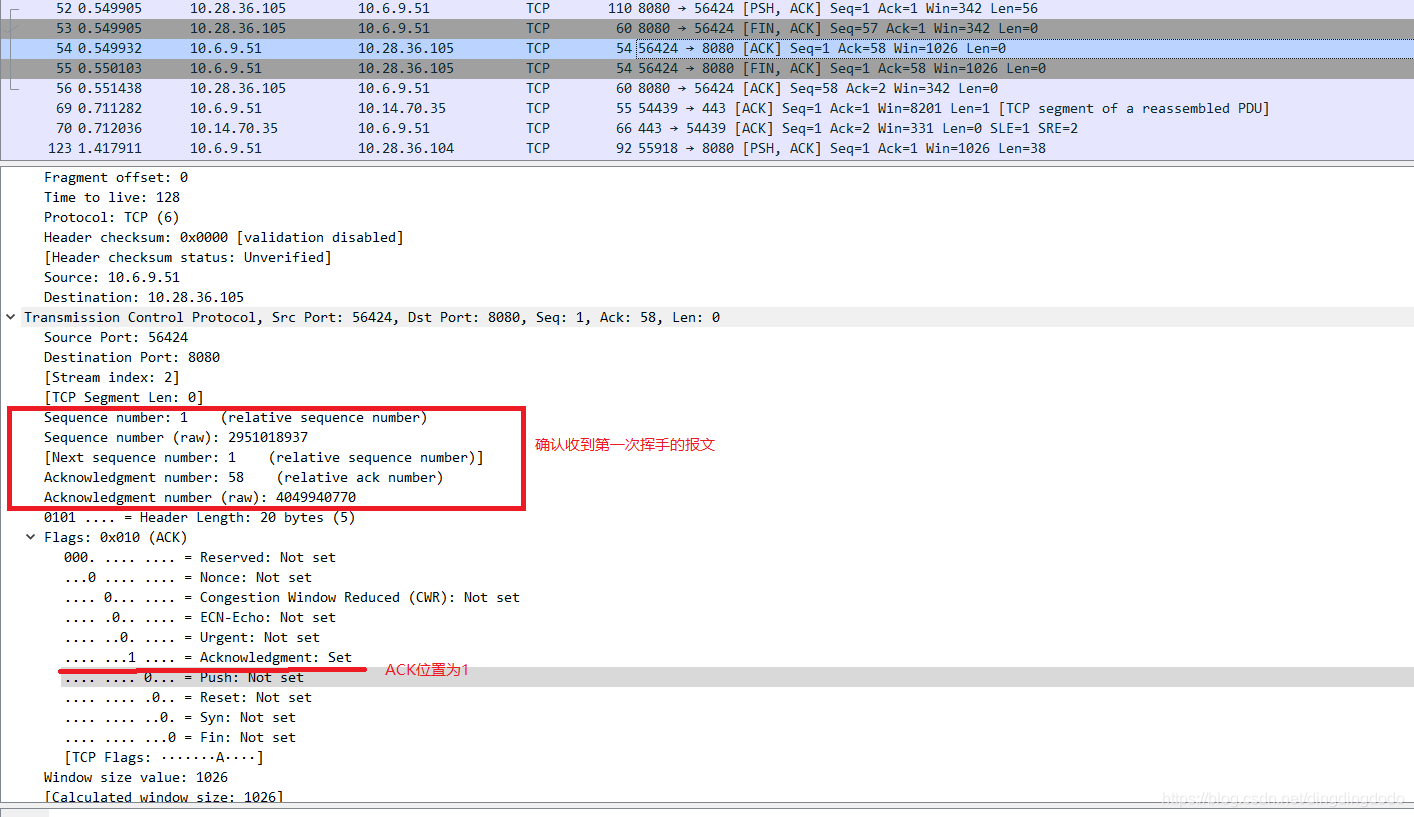Select packet 55 FIN, ACK row
The width and height of the screenshot is (1414, 817).
coord(707,68)
